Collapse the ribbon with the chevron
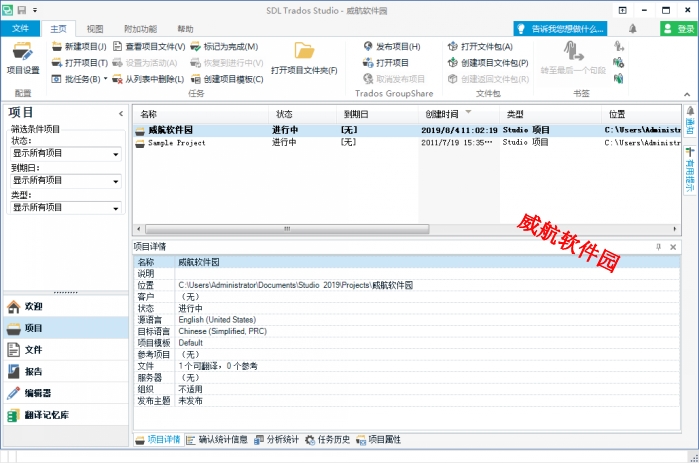Screen dimensions: 699x463 [687, 94]
